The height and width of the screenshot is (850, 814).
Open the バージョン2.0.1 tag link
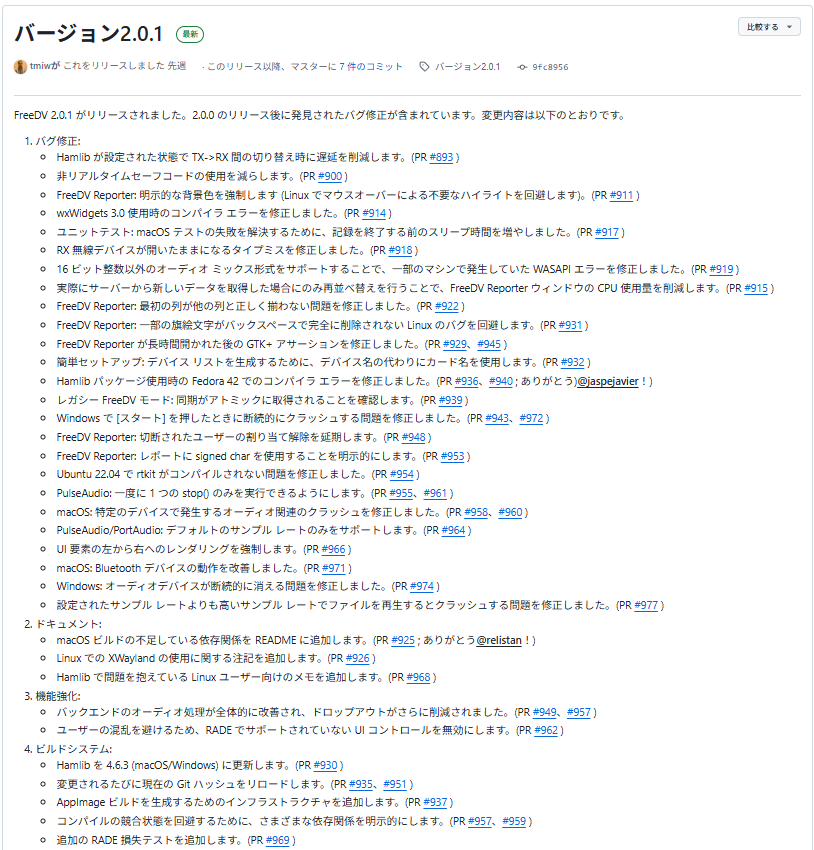coord(468,67)
